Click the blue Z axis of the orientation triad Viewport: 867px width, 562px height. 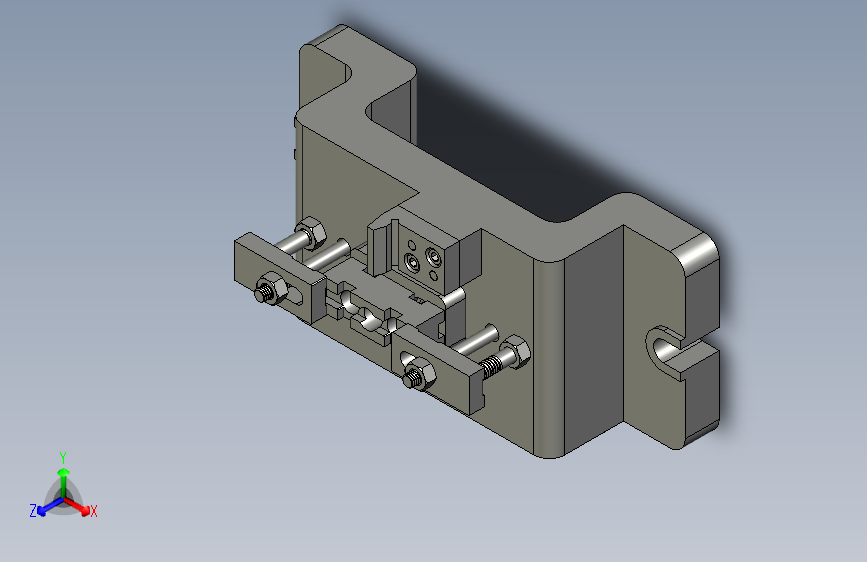(51, 506)
